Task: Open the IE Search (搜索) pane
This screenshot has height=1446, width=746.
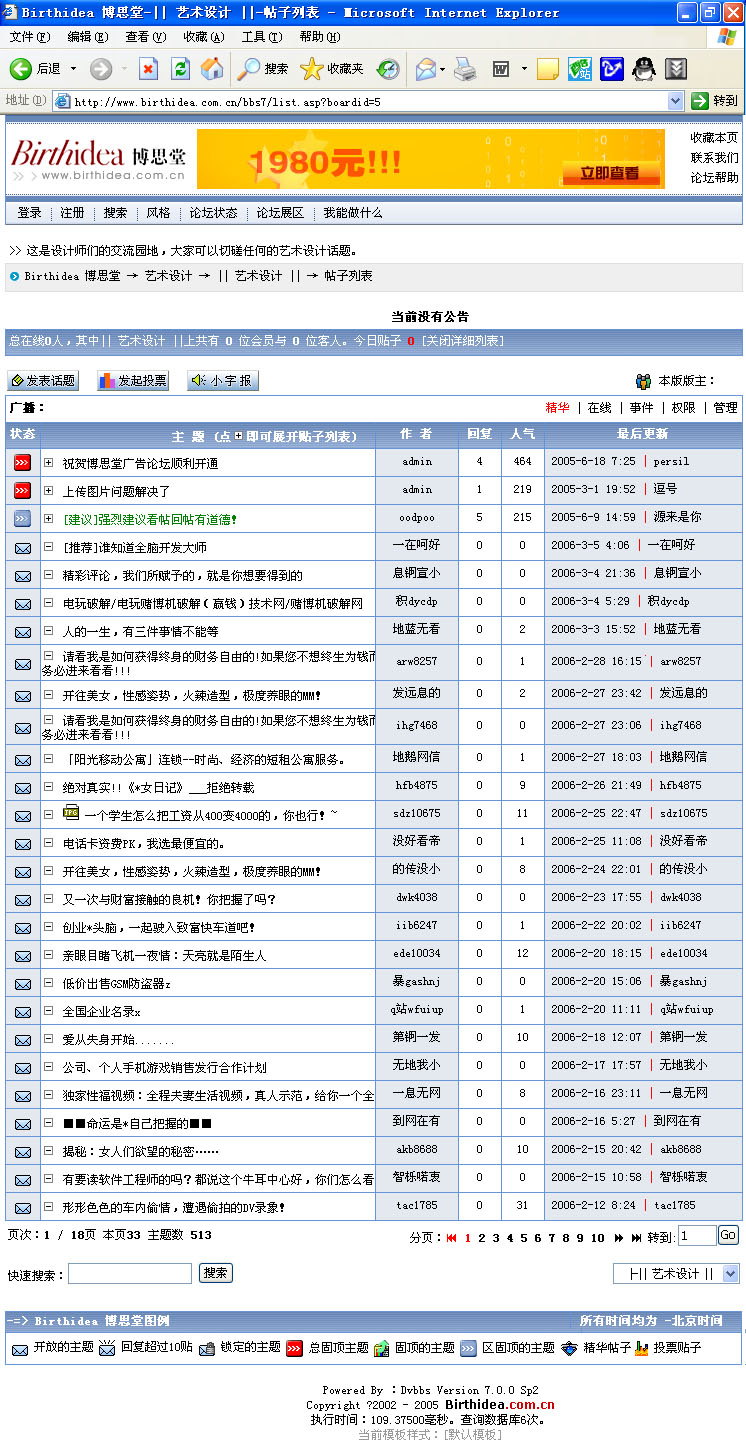Action: [x=263, y=69]
